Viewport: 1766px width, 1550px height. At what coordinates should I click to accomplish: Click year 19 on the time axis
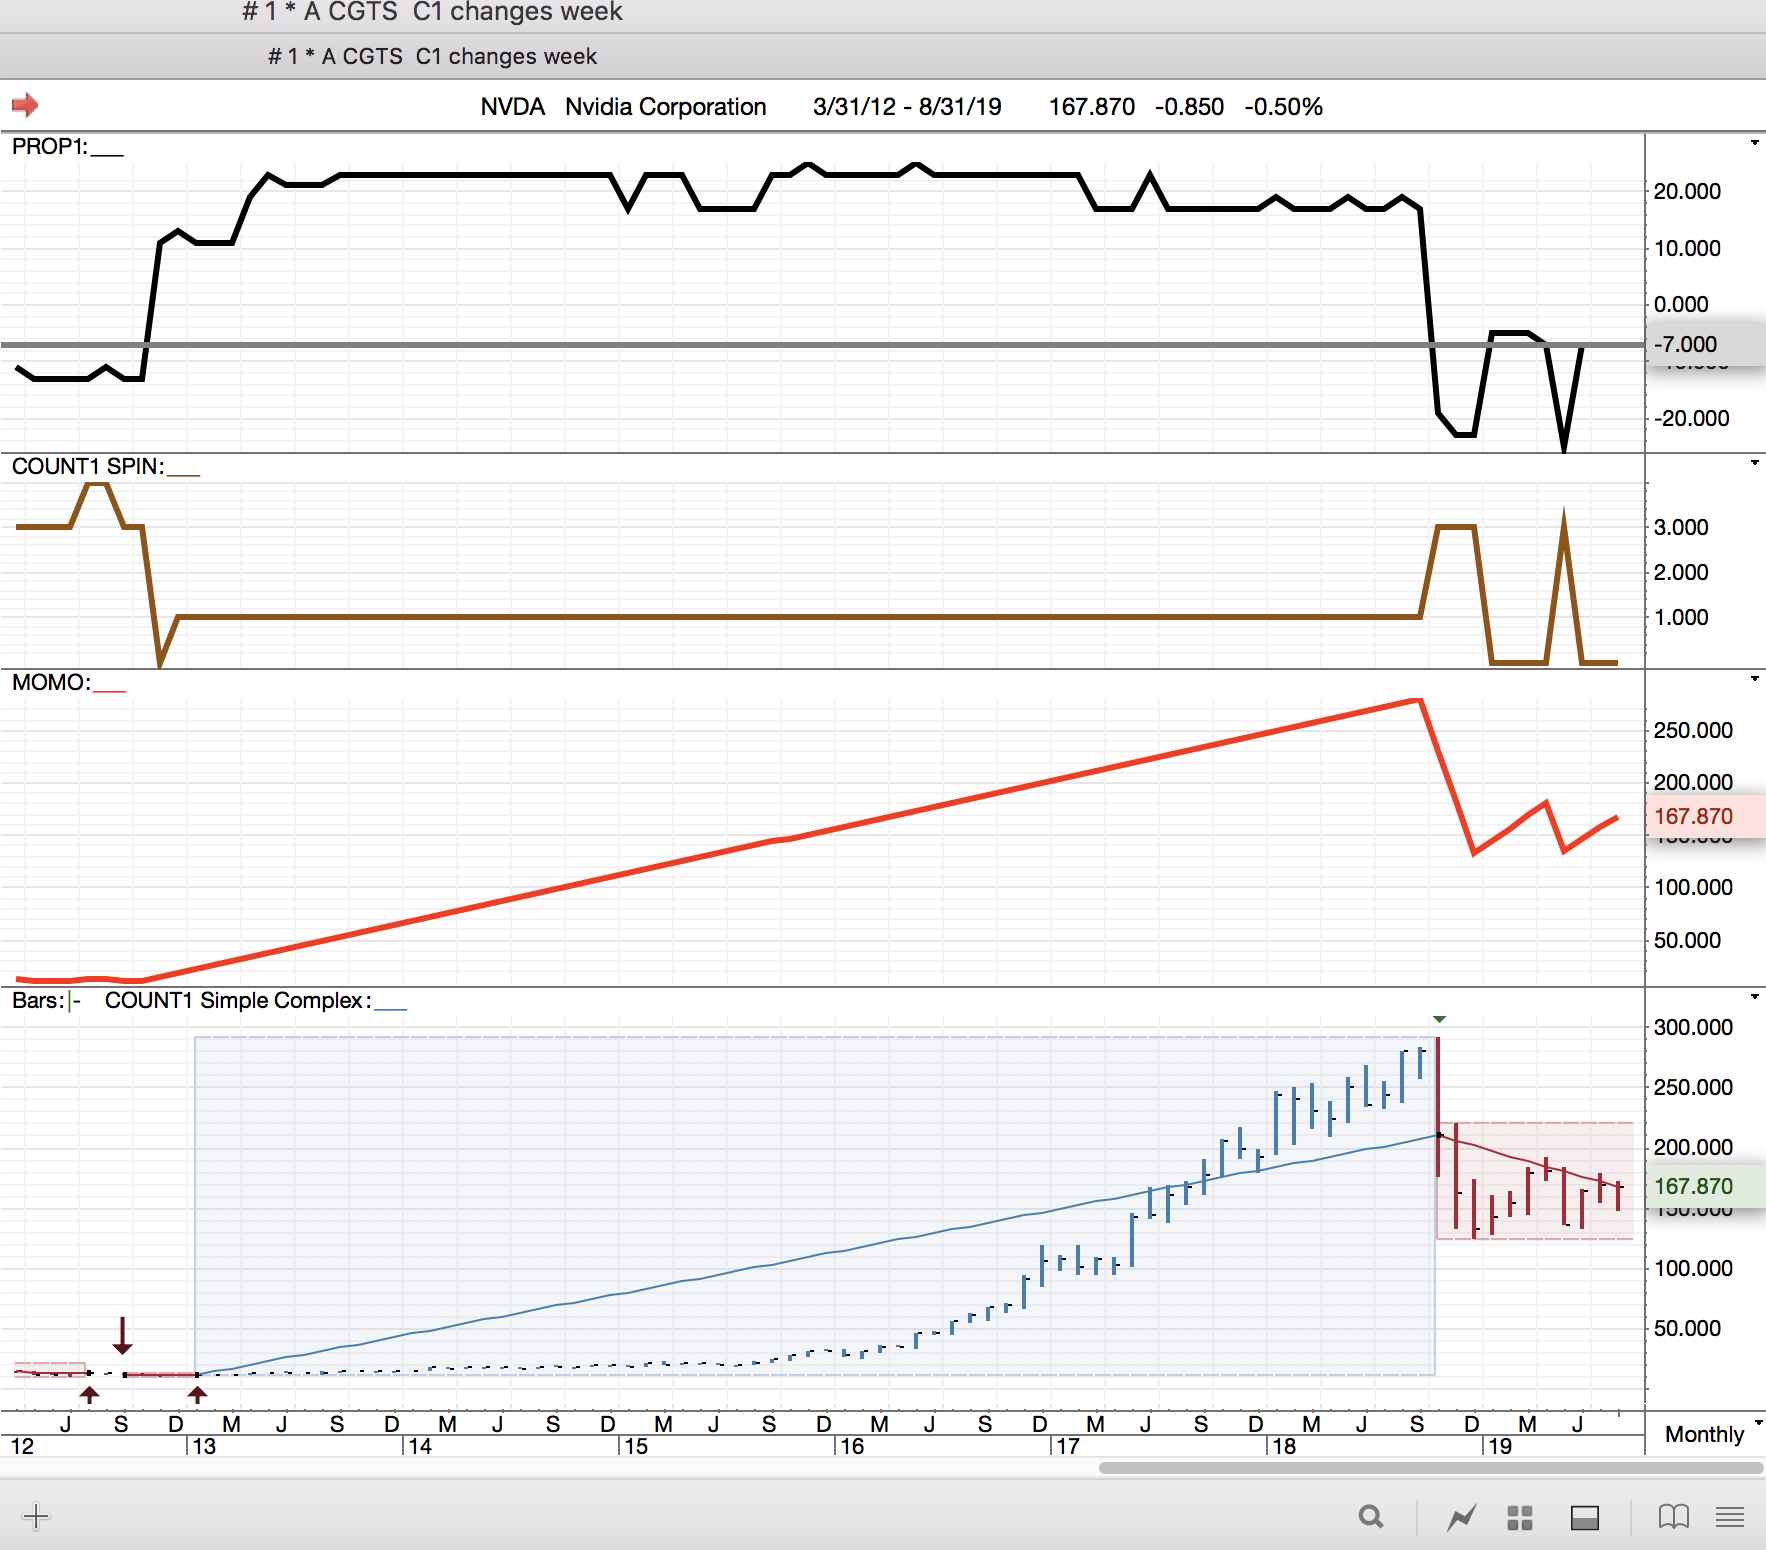pos(1501,1446)
